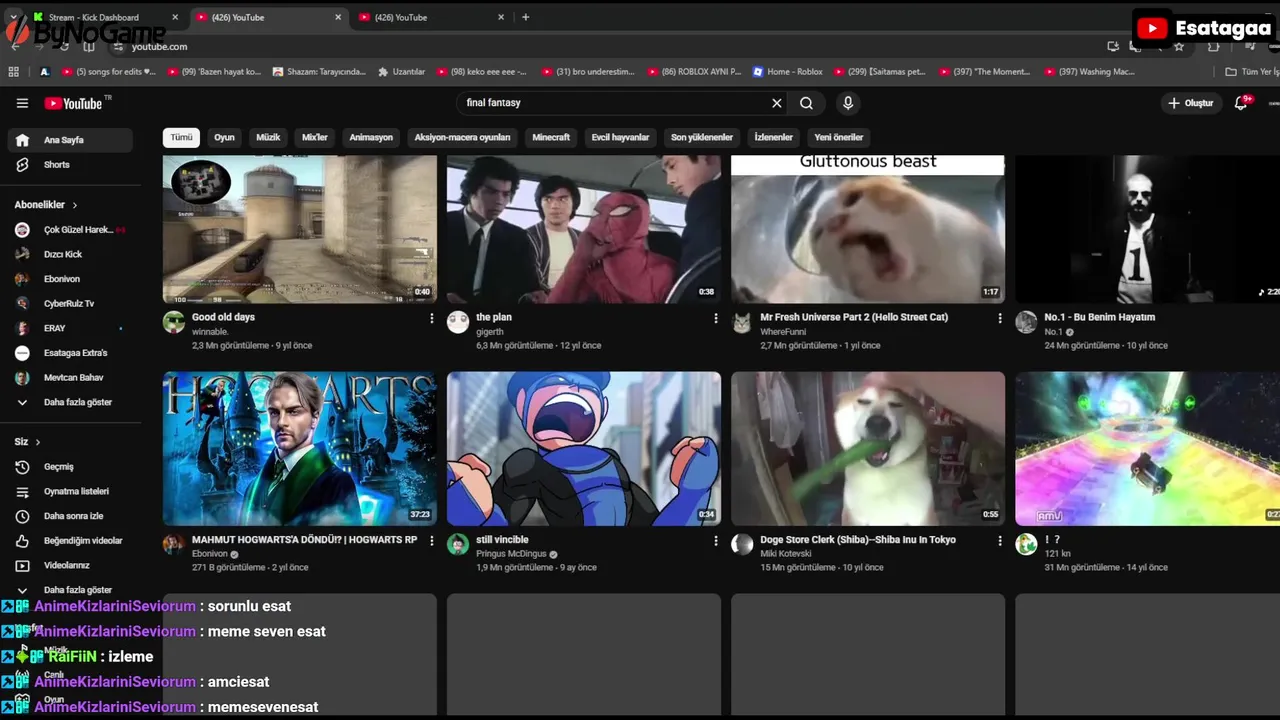1280x720 pixels.
Task: Open more options for 'Good old days'
Action: [432, 318]
